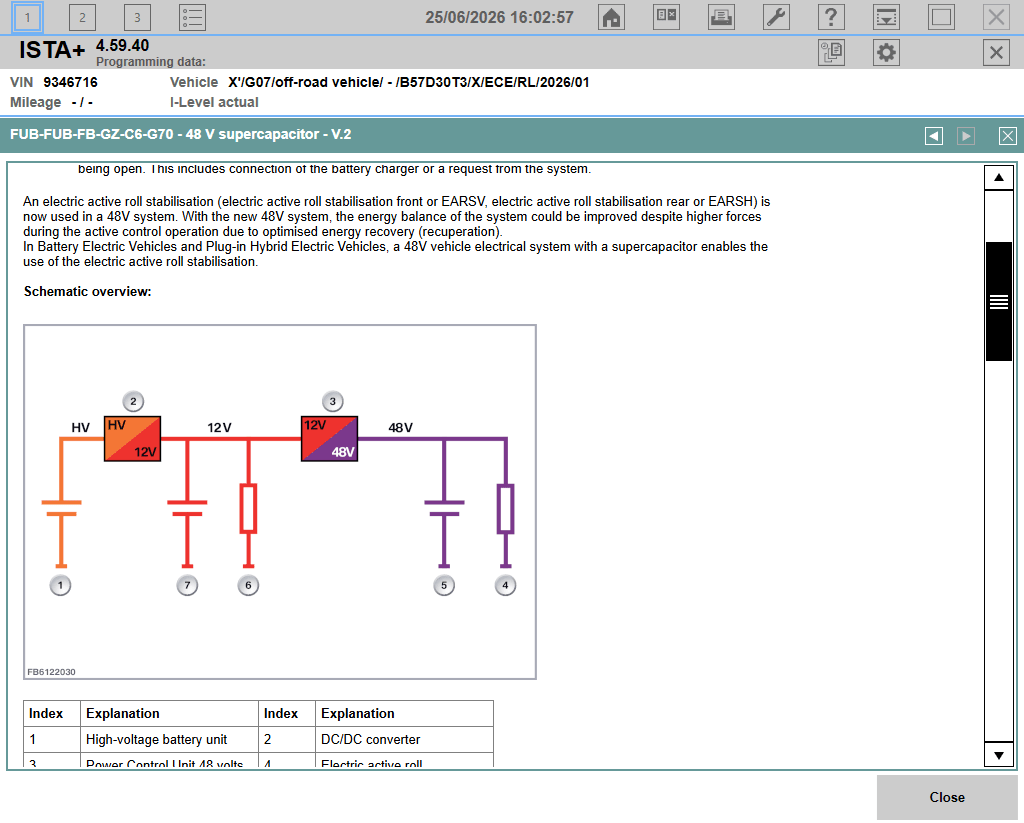Open the operations list icon
Screen dimensions: 1024x823
coord(192,18)
